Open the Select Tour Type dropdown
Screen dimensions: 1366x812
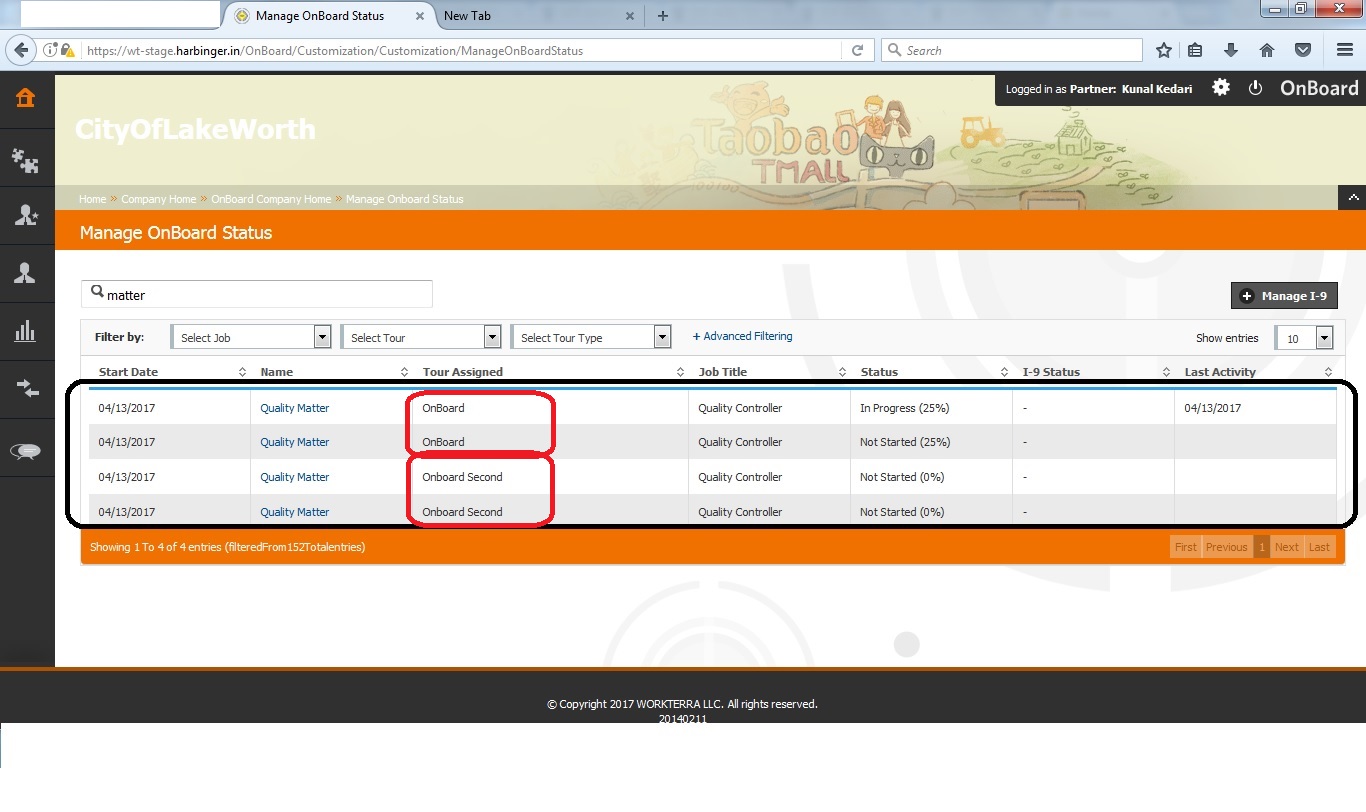591,337
